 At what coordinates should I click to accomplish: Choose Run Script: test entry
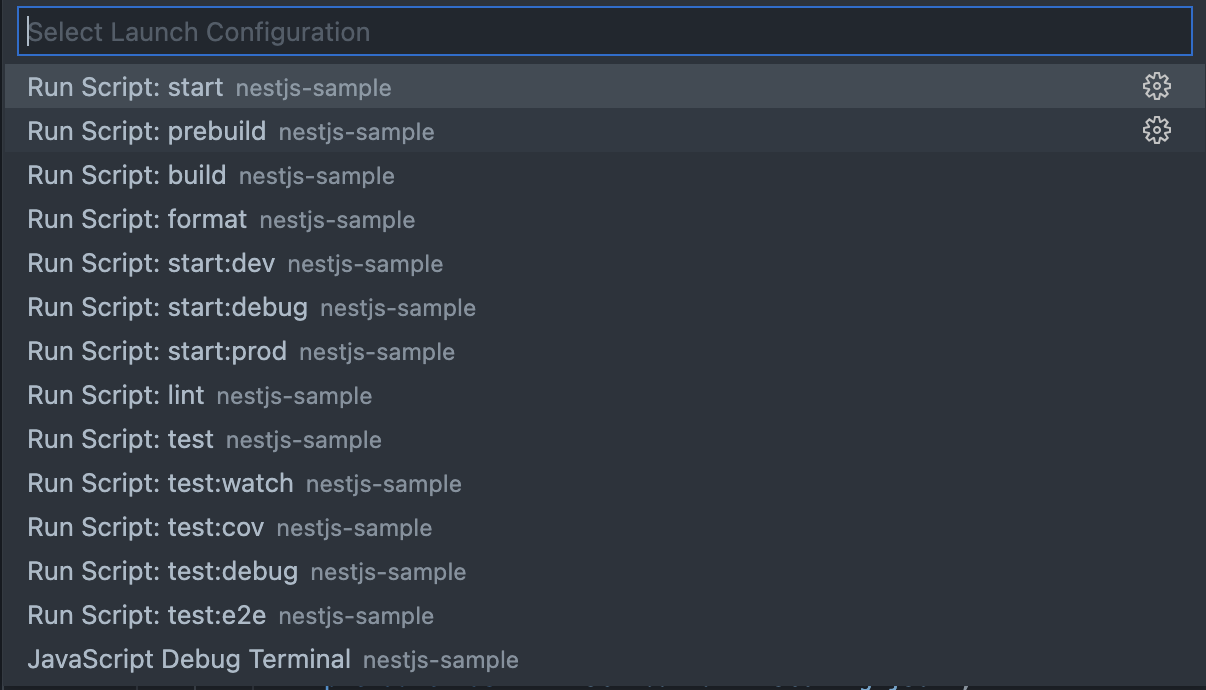pos(605,439)
